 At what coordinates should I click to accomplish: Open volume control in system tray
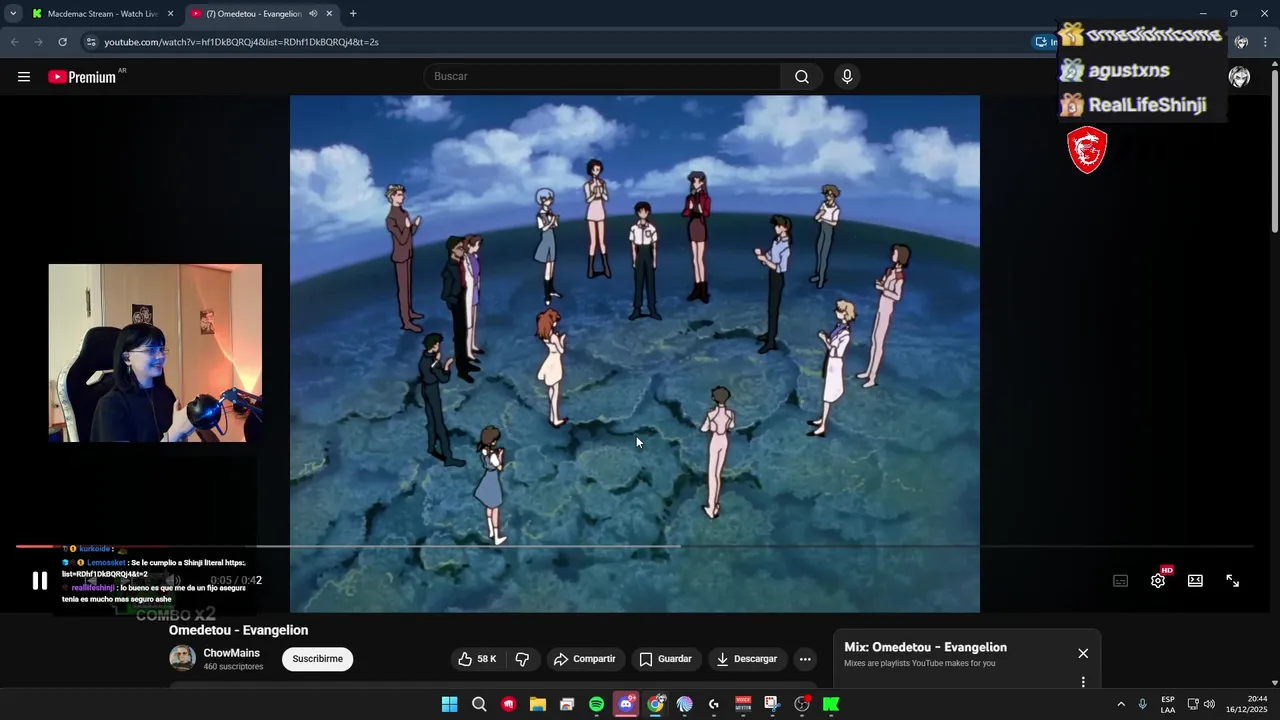click(x=1209, y=704)
